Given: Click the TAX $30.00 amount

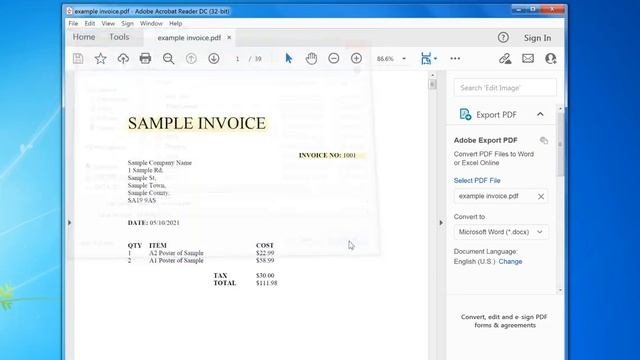Looking at the screenshot, I should pos(265,276).
